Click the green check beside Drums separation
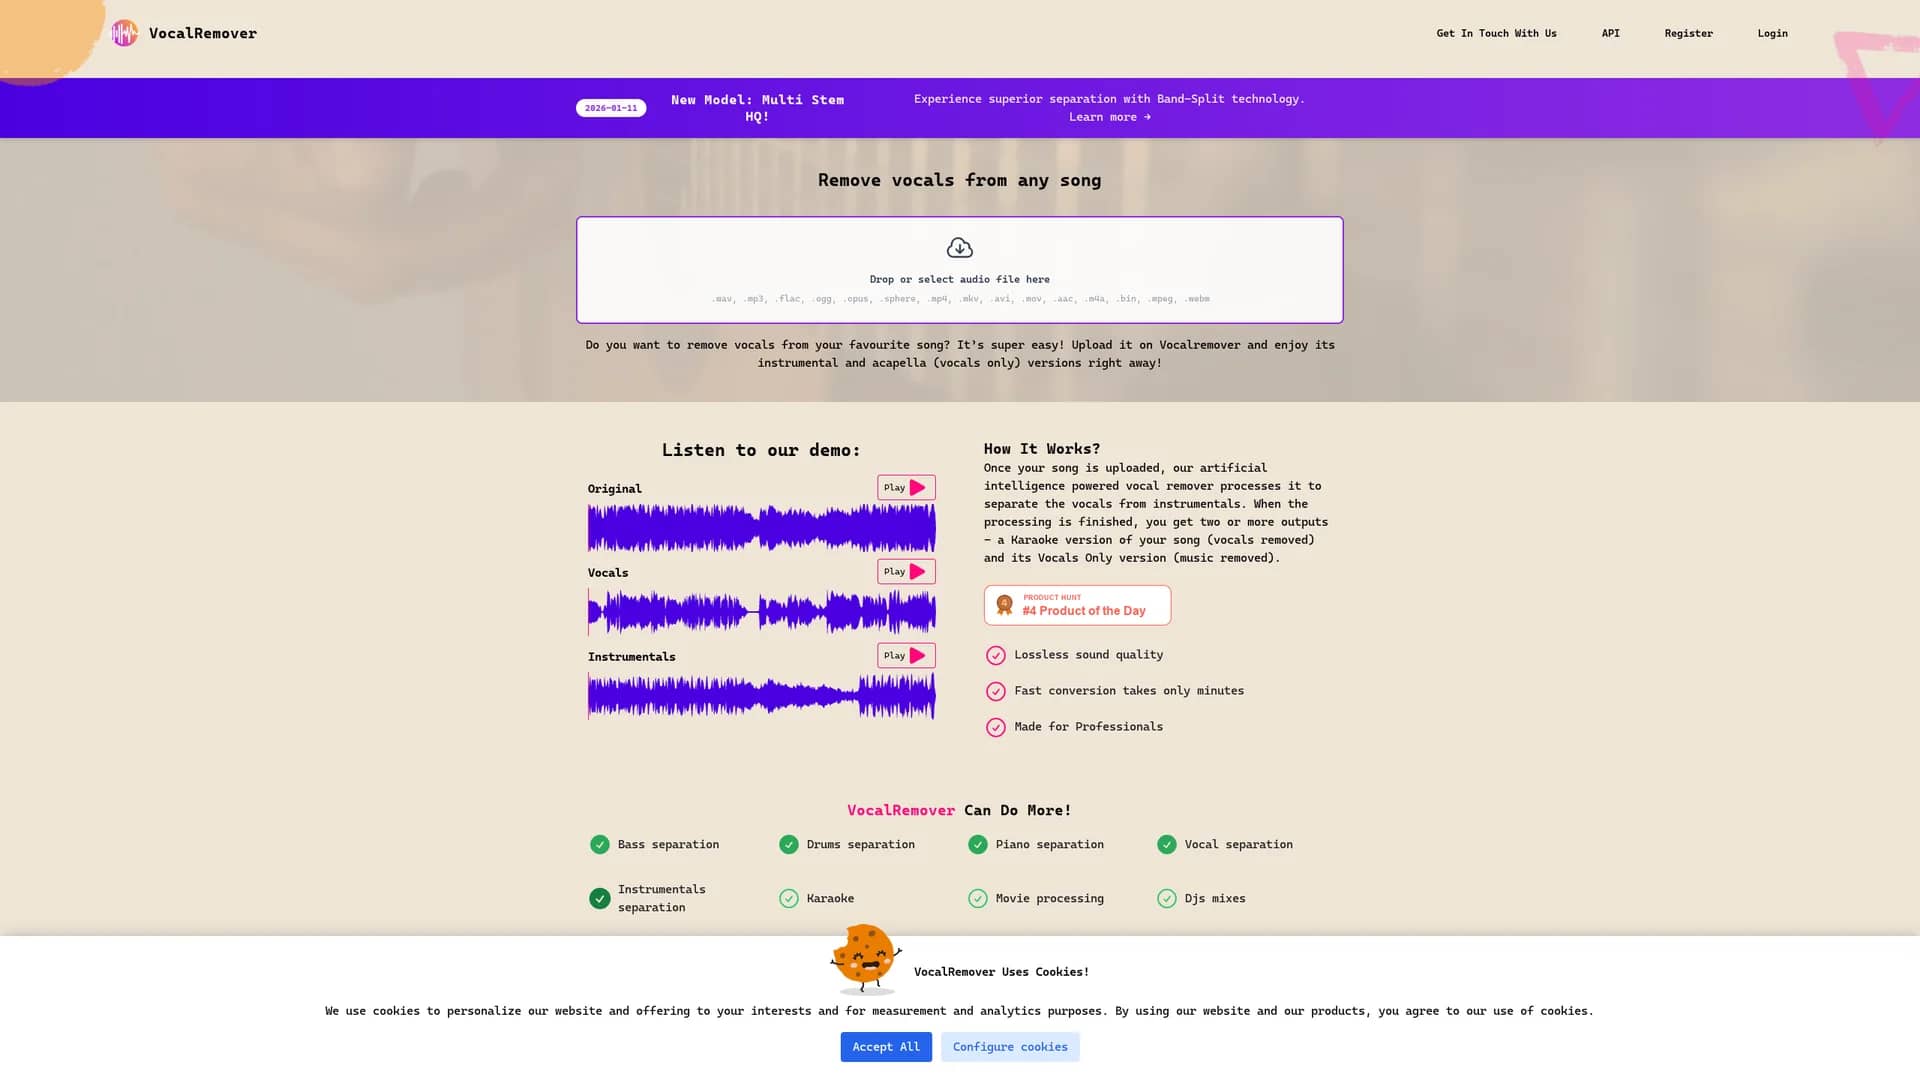 788,845
